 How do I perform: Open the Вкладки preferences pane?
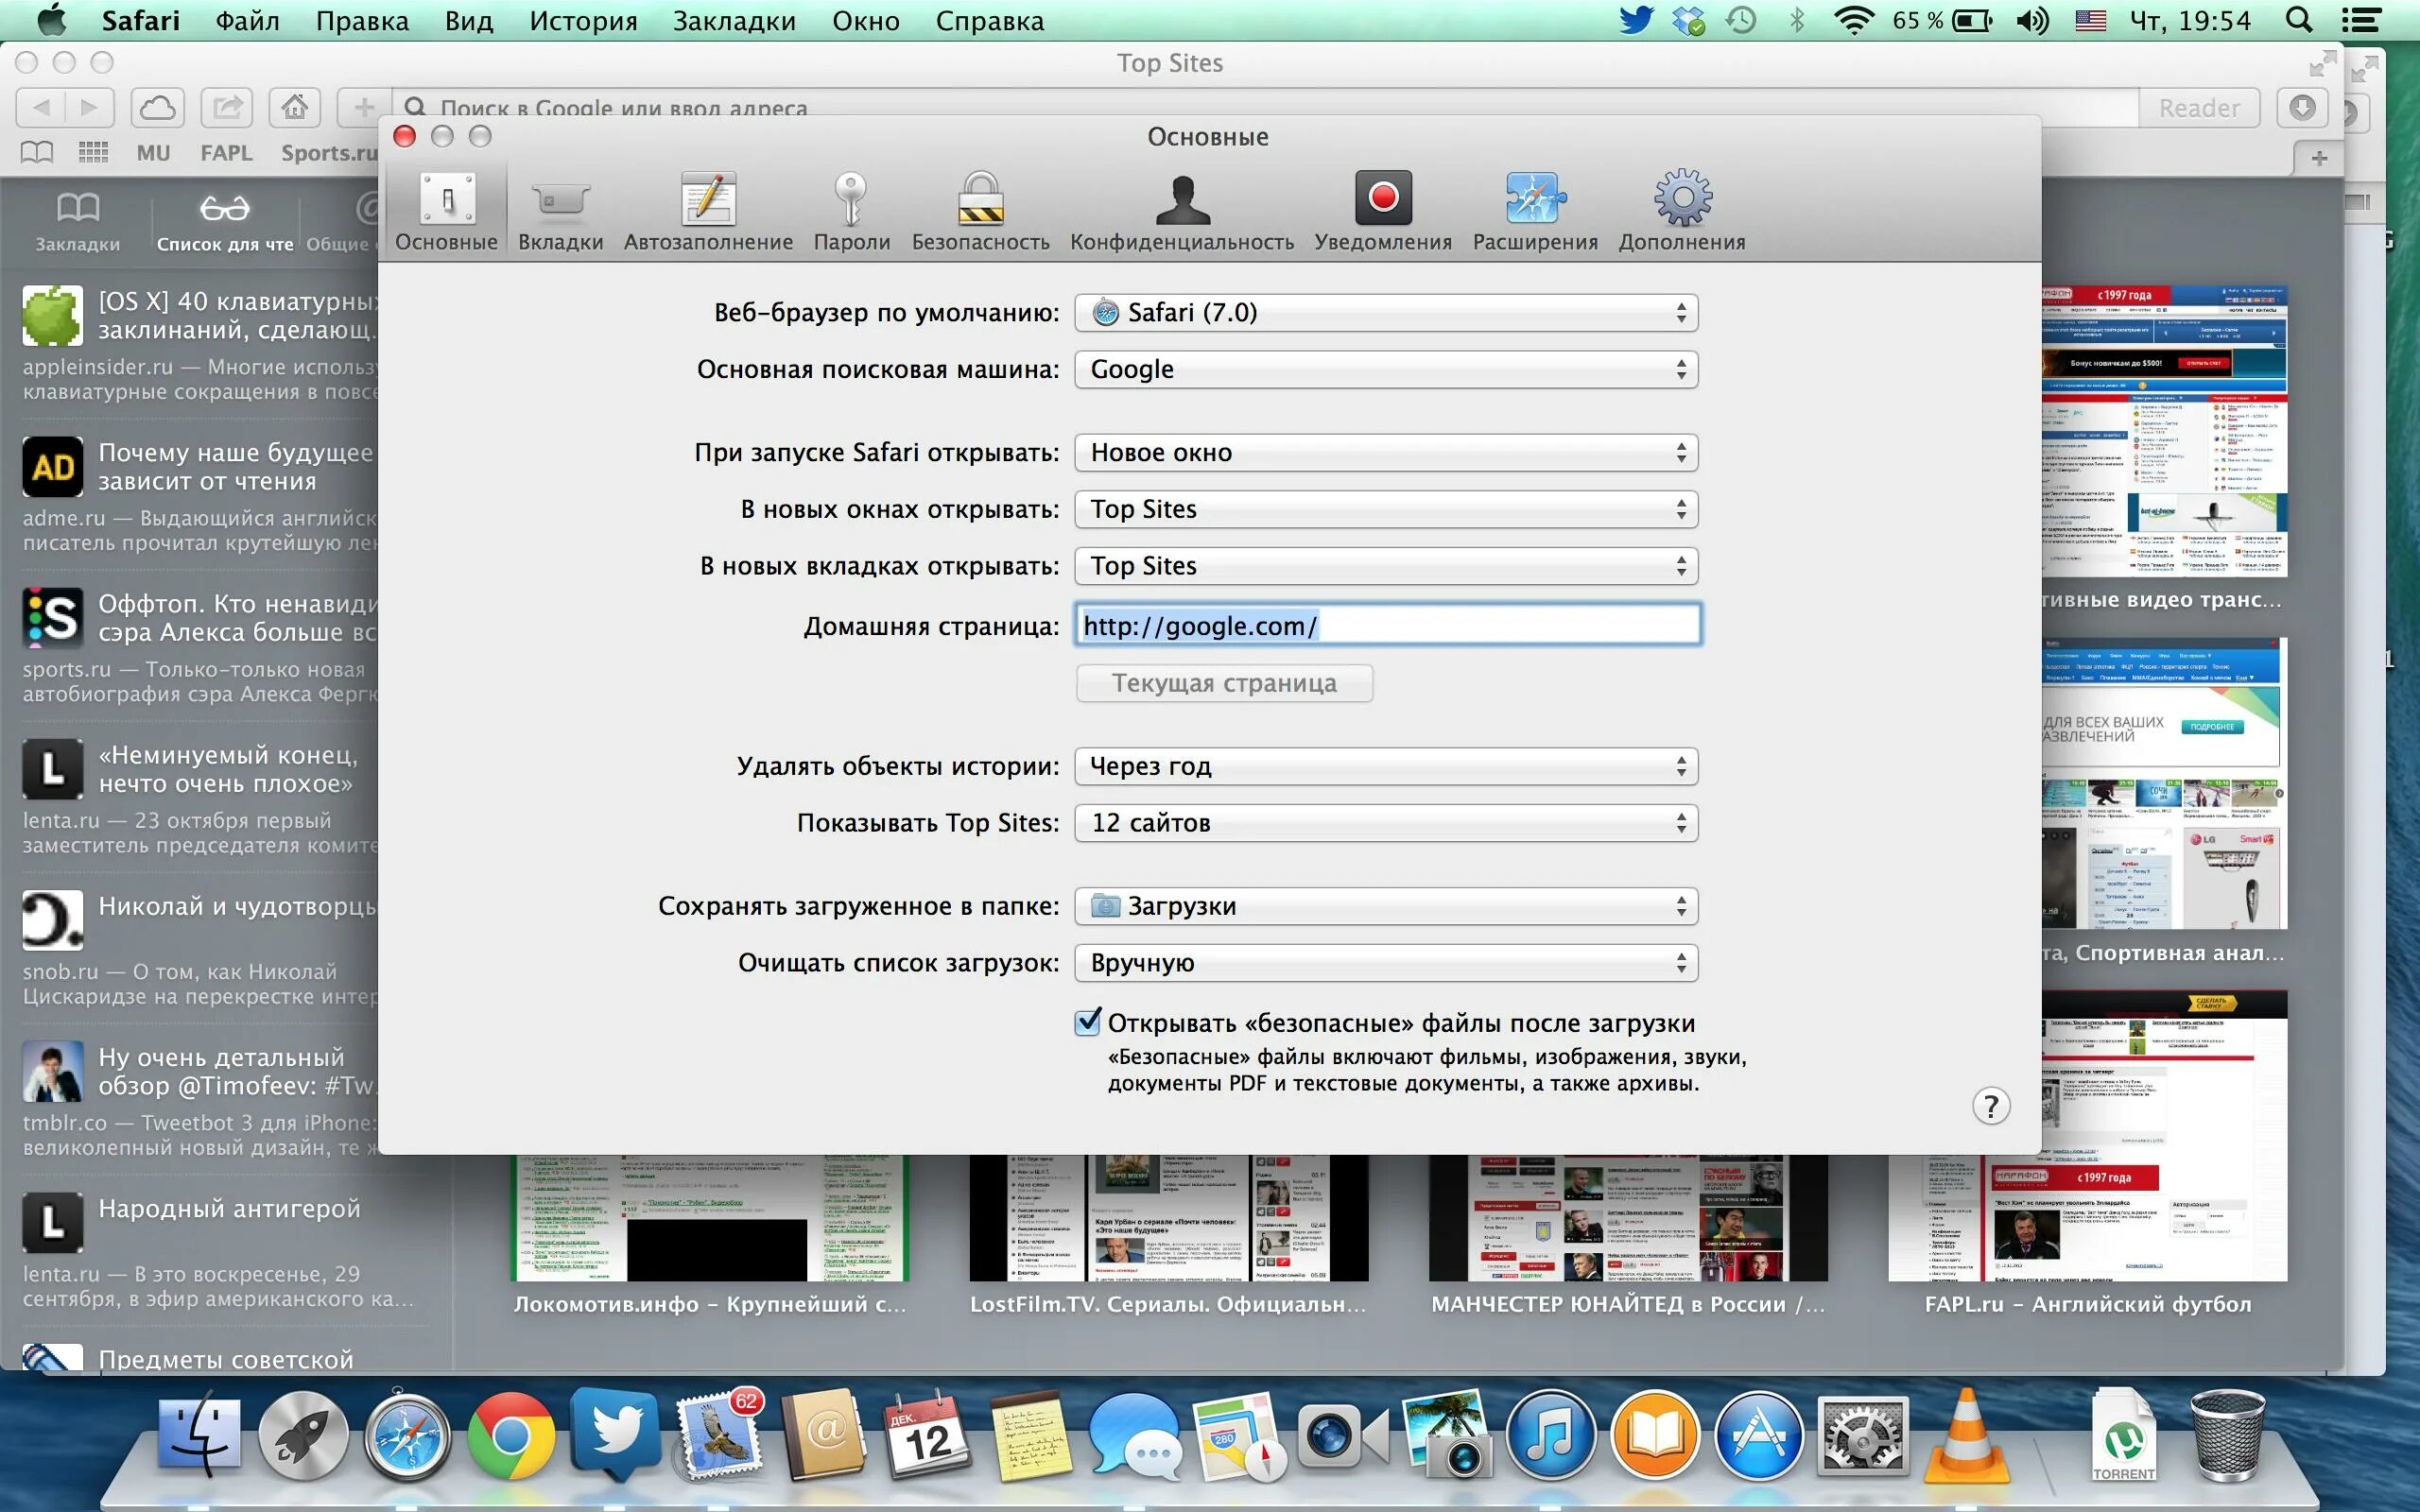[560, 212]
